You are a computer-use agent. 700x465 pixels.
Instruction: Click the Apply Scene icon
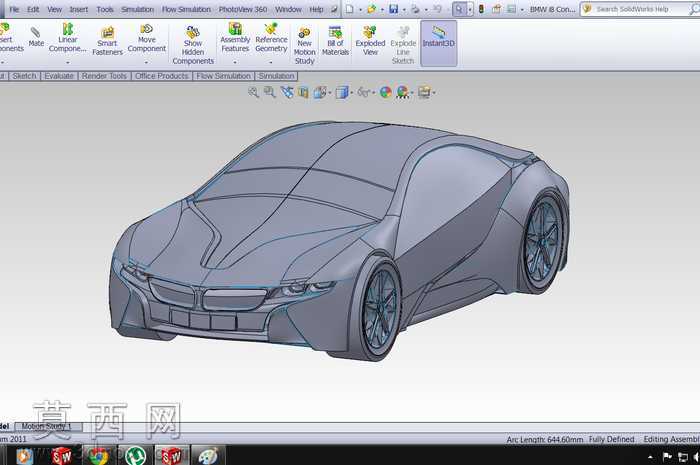pyautogui.click(x=402, y=92)
